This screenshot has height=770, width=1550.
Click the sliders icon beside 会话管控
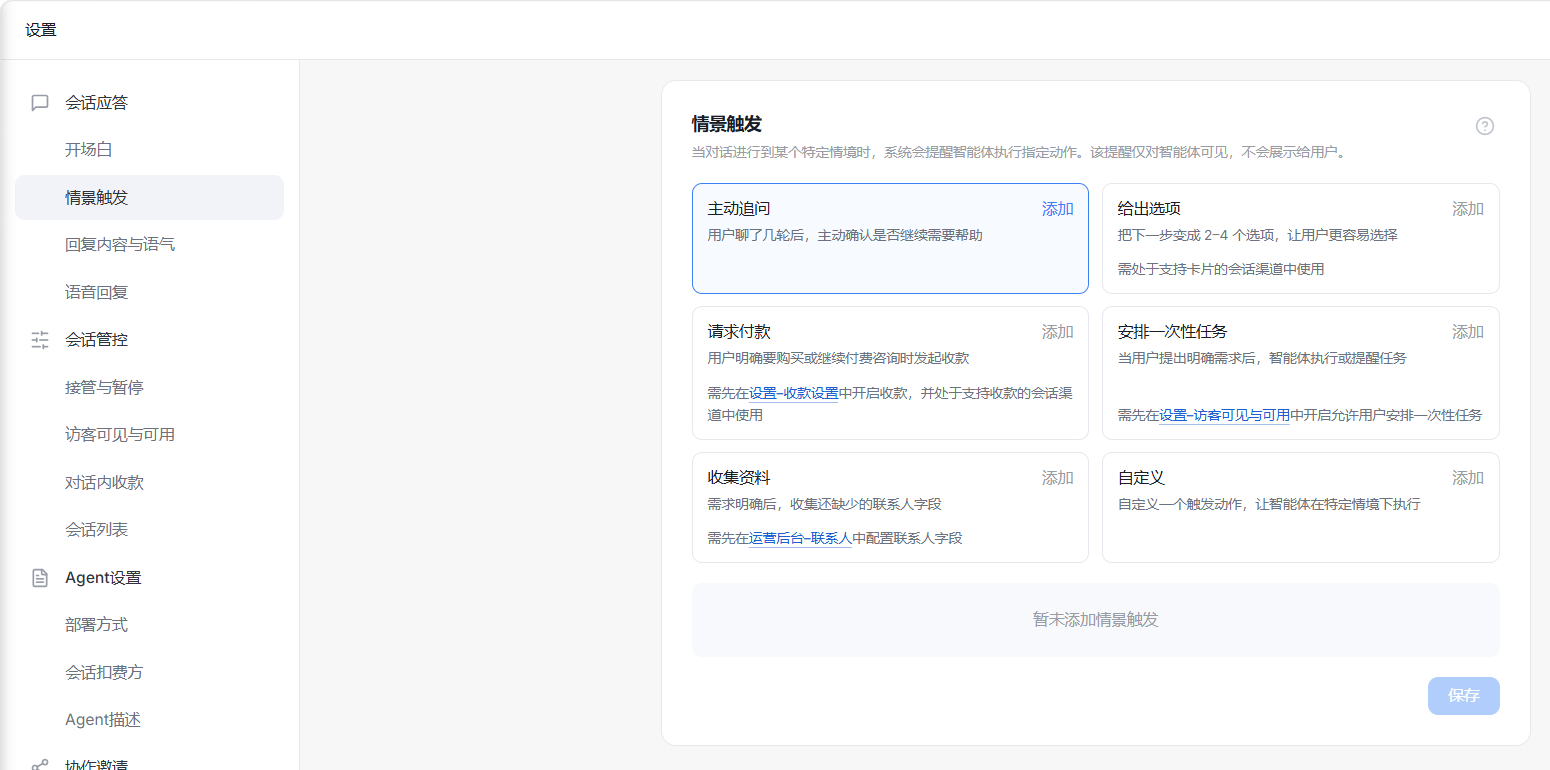(40, 340)
